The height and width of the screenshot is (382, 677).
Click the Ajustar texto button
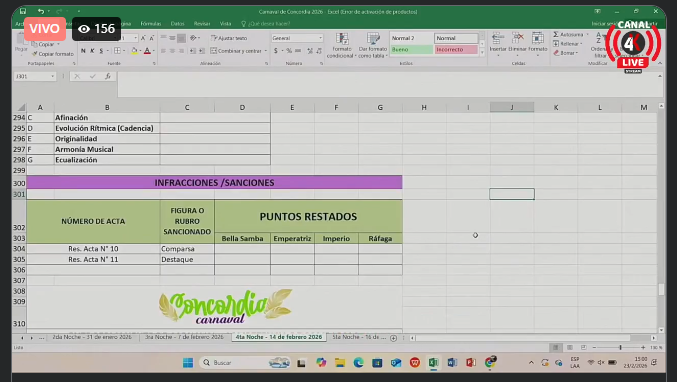[x=229, y=38]
